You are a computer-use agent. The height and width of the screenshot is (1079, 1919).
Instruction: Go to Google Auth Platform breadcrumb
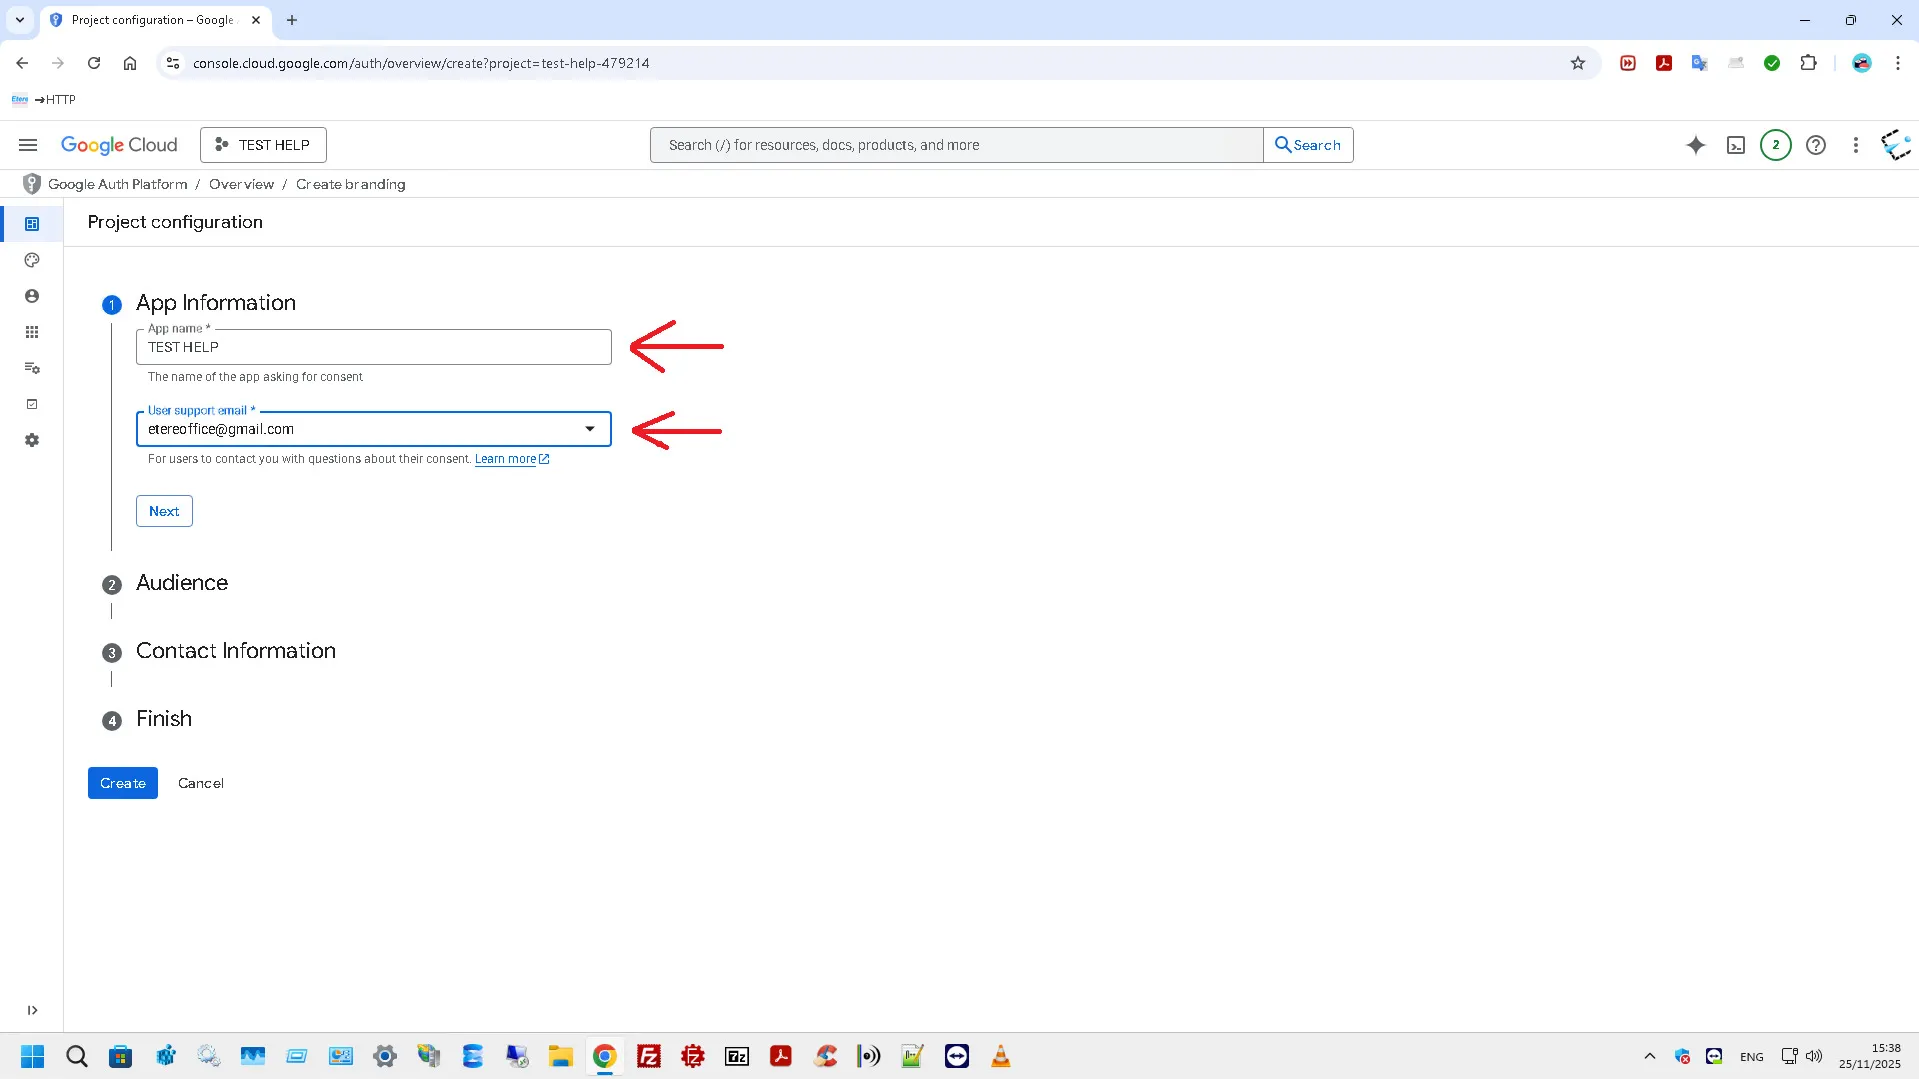117,184
